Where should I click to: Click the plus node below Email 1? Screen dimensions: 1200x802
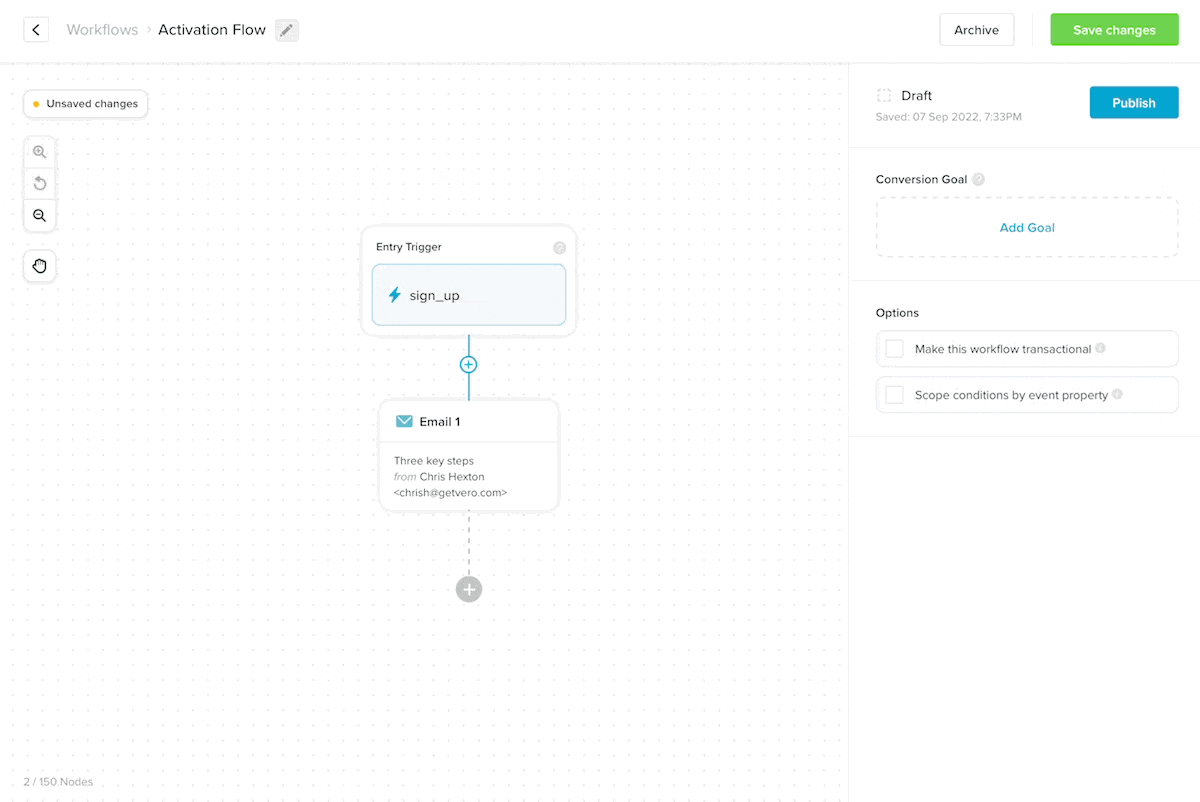pos(468,589)
